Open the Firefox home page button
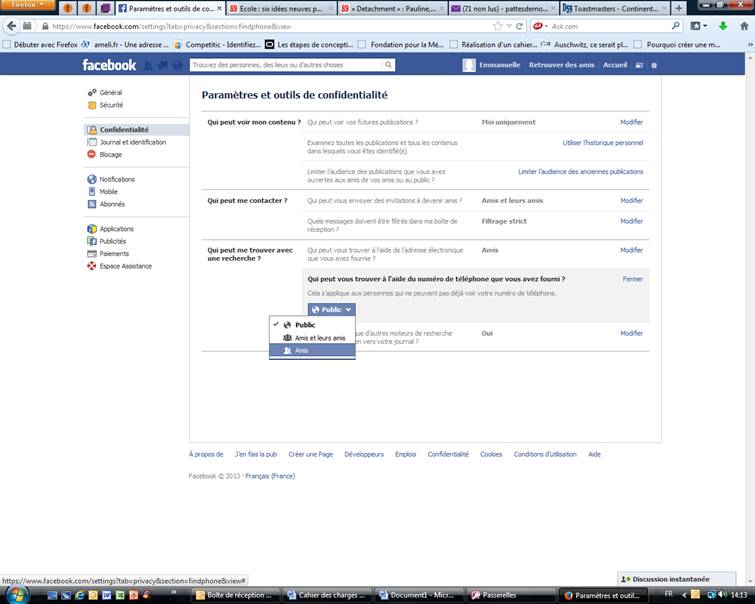 (x=744, y=26)
